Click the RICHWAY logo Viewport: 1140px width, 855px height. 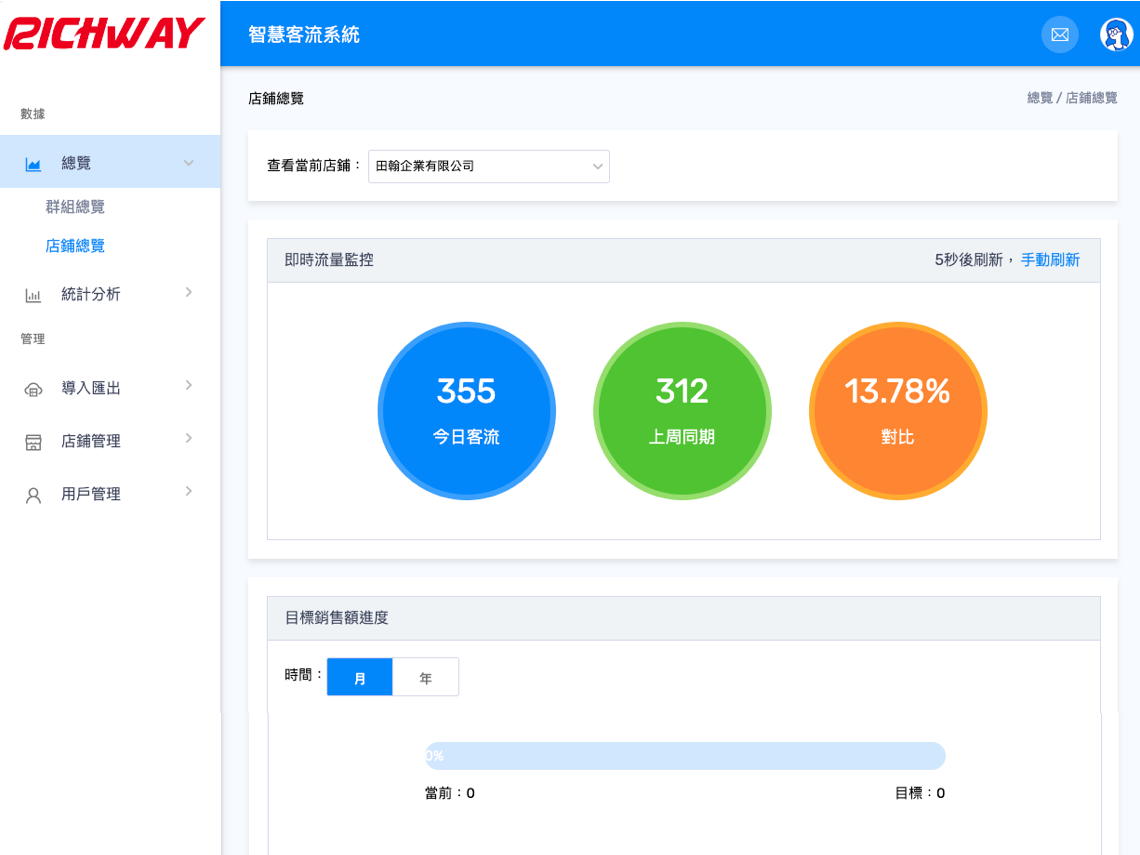(105, 33)
